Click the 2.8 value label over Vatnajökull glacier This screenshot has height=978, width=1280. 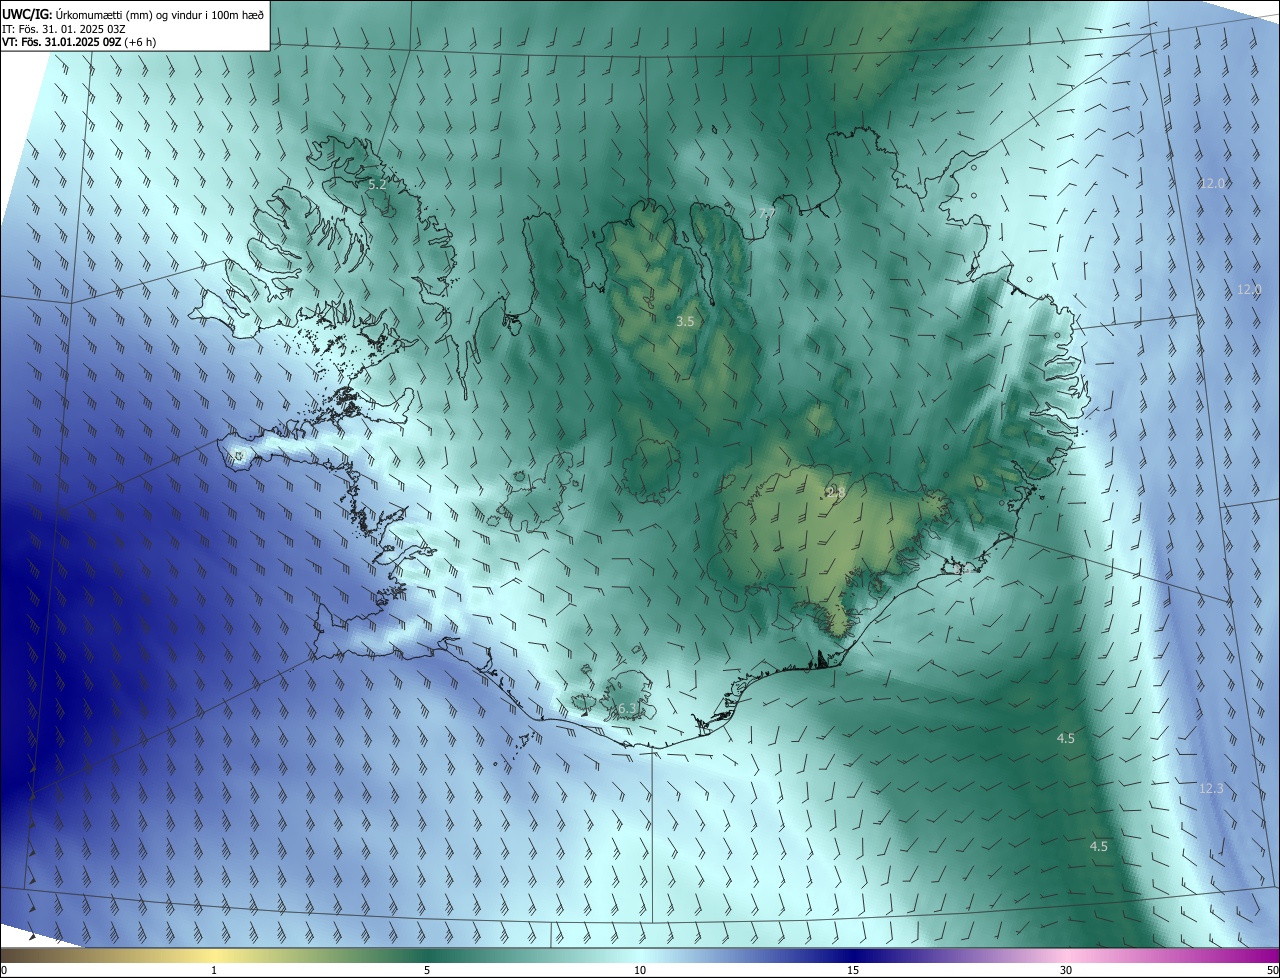837,492
